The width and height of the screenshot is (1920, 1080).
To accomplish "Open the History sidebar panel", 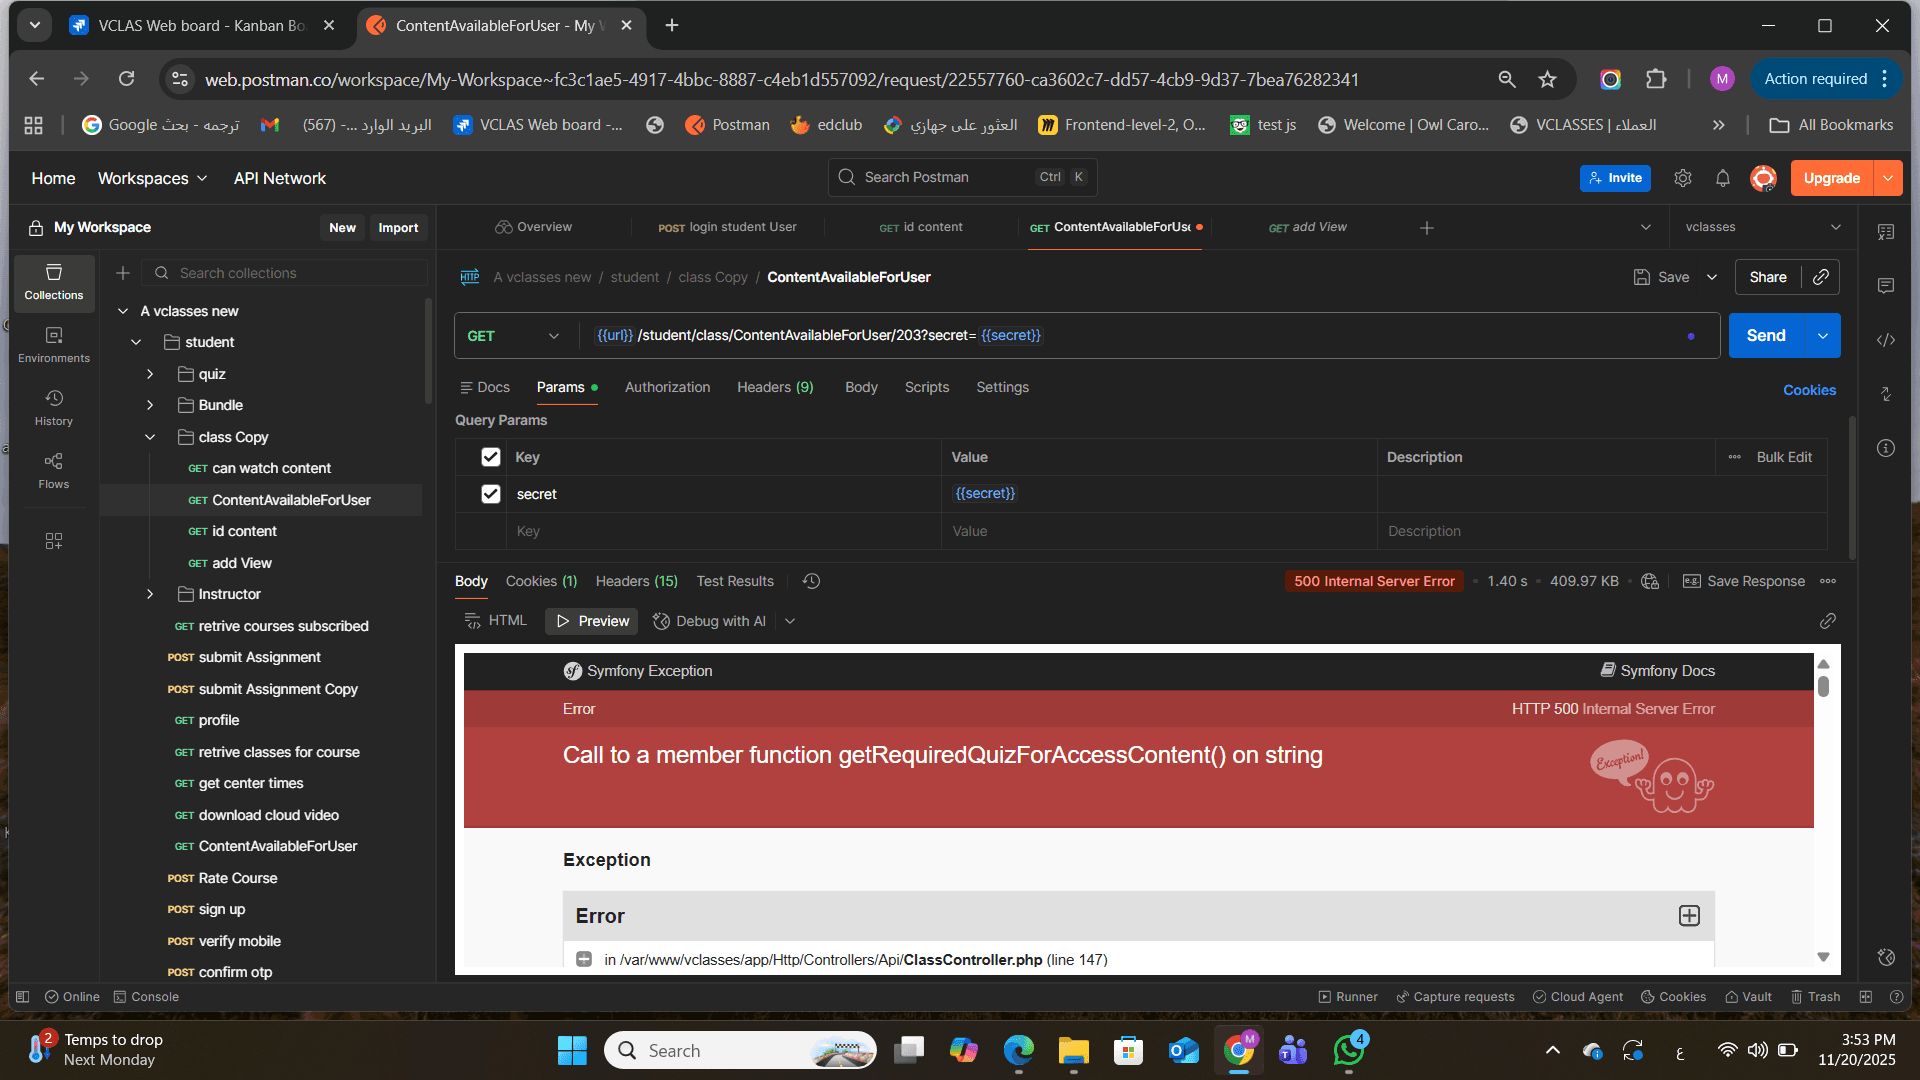I will click(x=54, y=407).
